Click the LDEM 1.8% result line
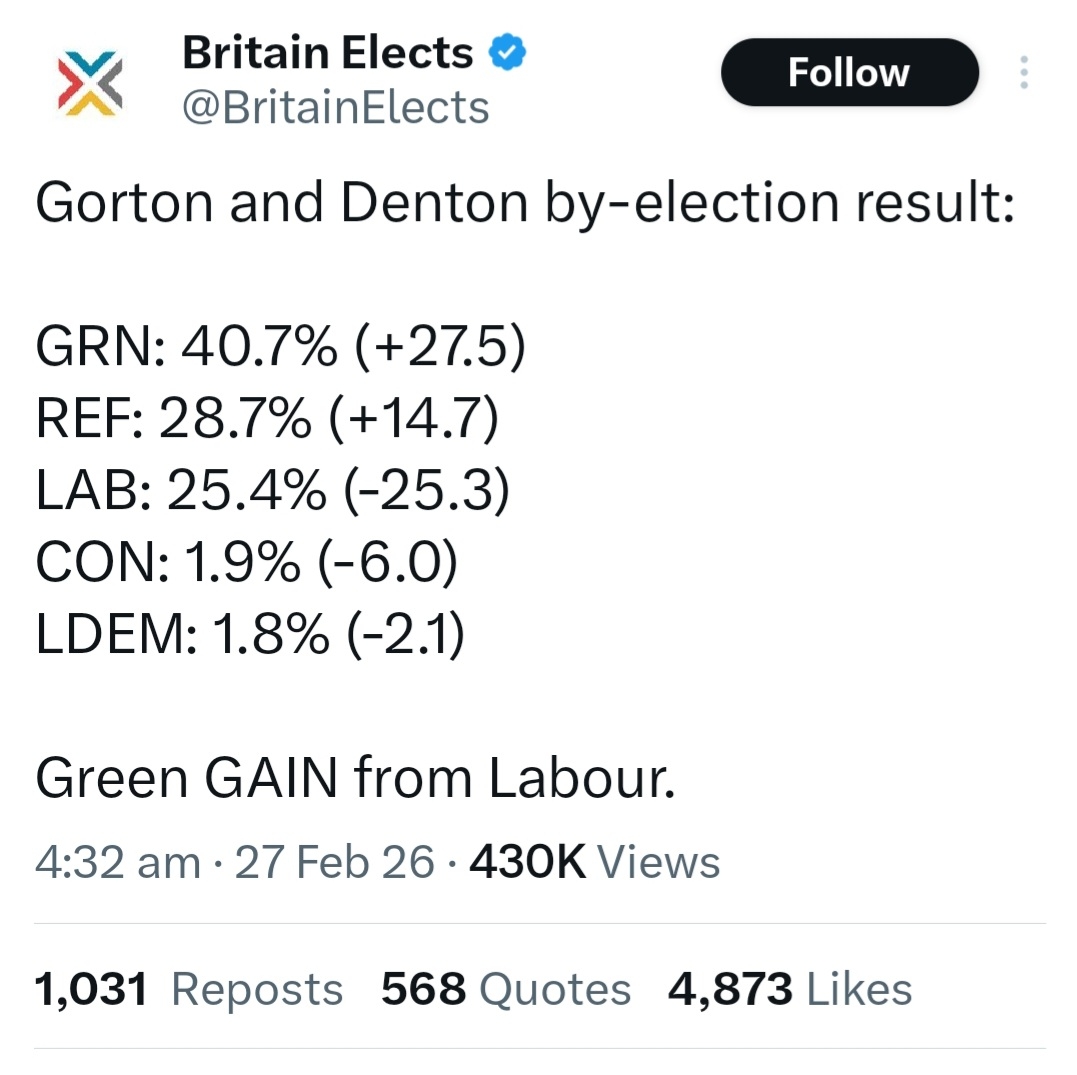Viewport: 1077px width, 1075px height. click(x=250, y=636)
